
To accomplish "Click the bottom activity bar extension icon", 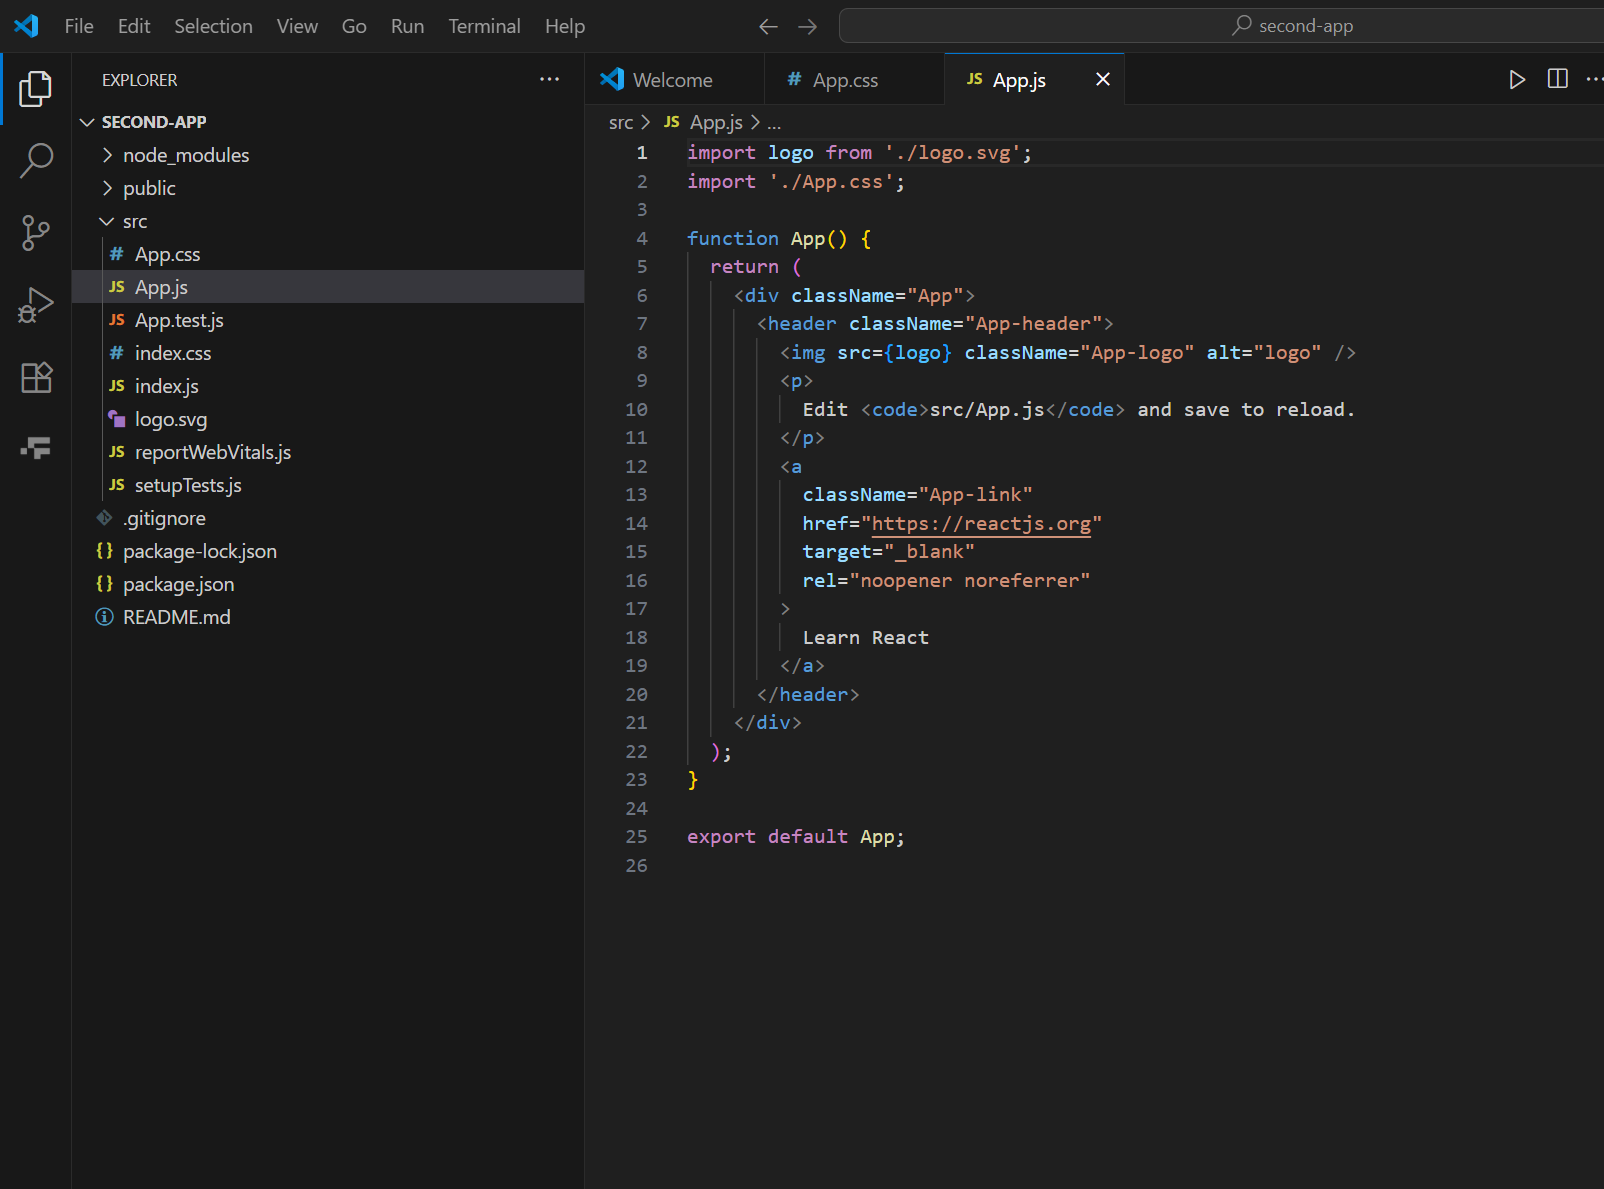I will (x=36, y=448).
